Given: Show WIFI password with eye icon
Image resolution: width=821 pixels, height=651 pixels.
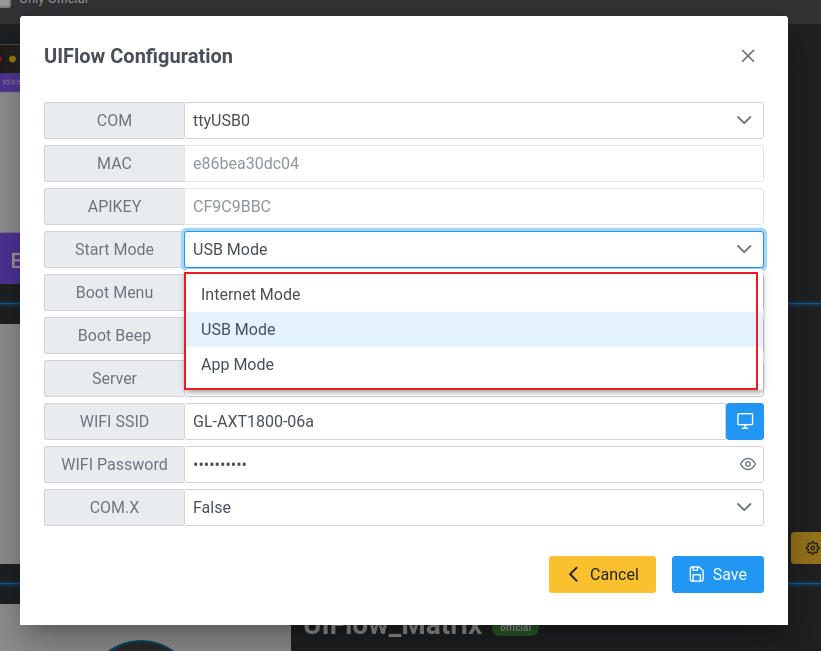Looking at the screenshot, I should pos(747,464).
